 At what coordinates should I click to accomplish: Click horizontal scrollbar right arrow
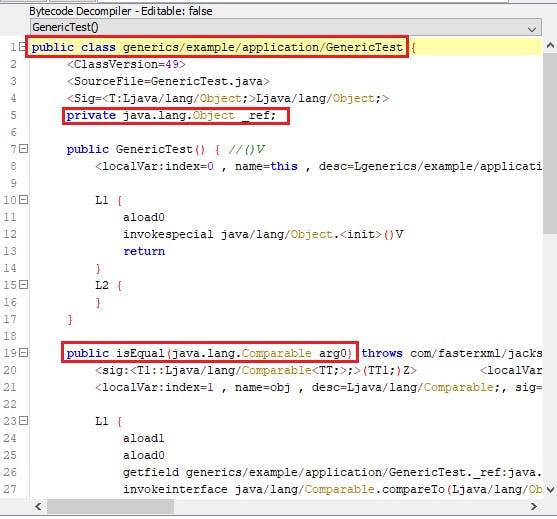coord(534,506)
